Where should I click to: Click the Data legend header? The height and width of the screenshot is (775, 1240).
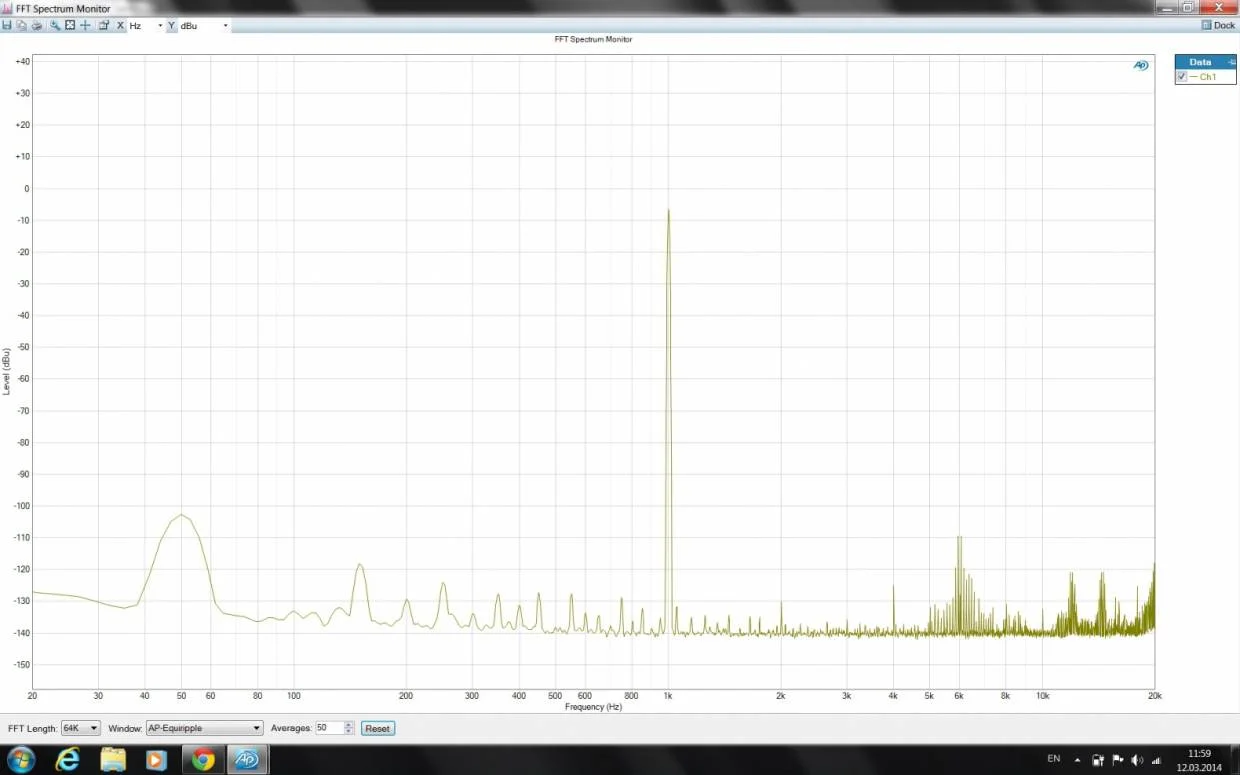point(1205,62)
